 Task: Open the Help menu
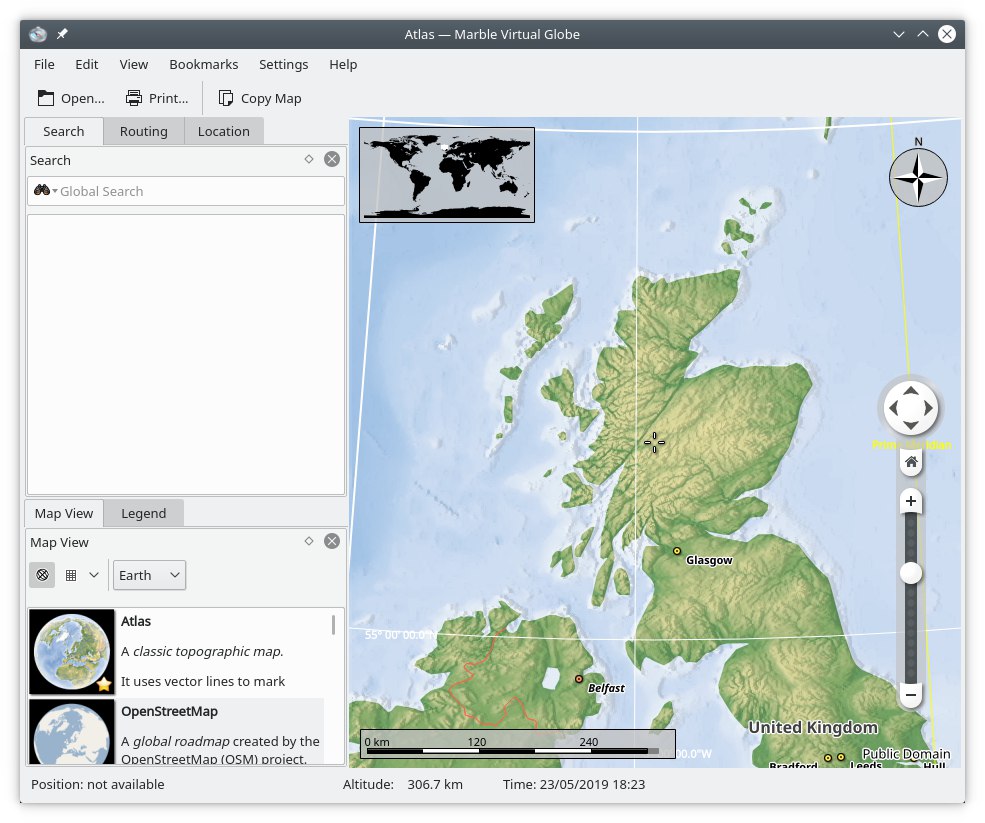[x=343, y=64]
